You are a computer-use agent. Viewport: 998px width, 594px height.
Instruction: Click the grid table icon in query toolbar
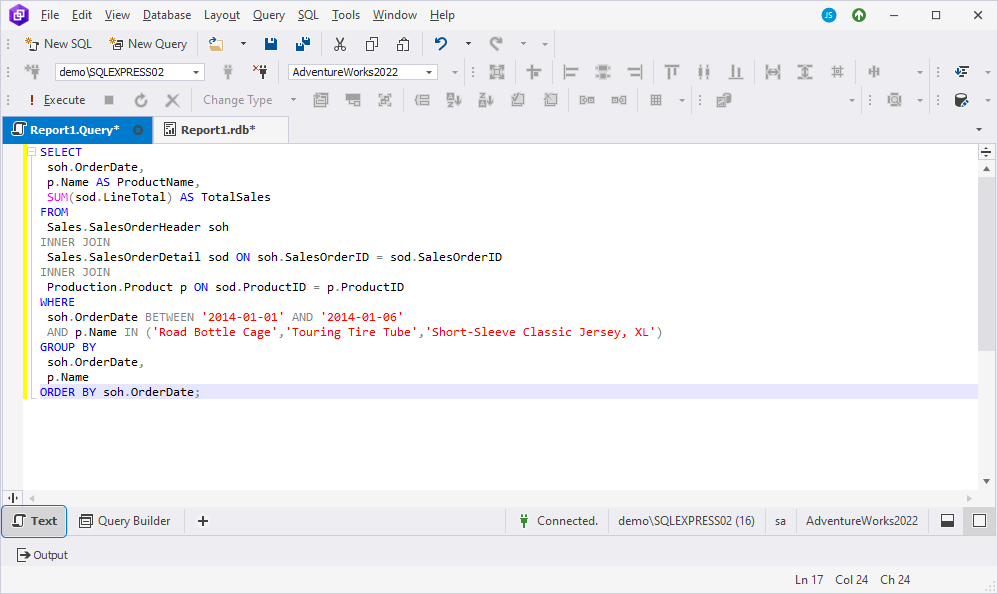point(656,100)
